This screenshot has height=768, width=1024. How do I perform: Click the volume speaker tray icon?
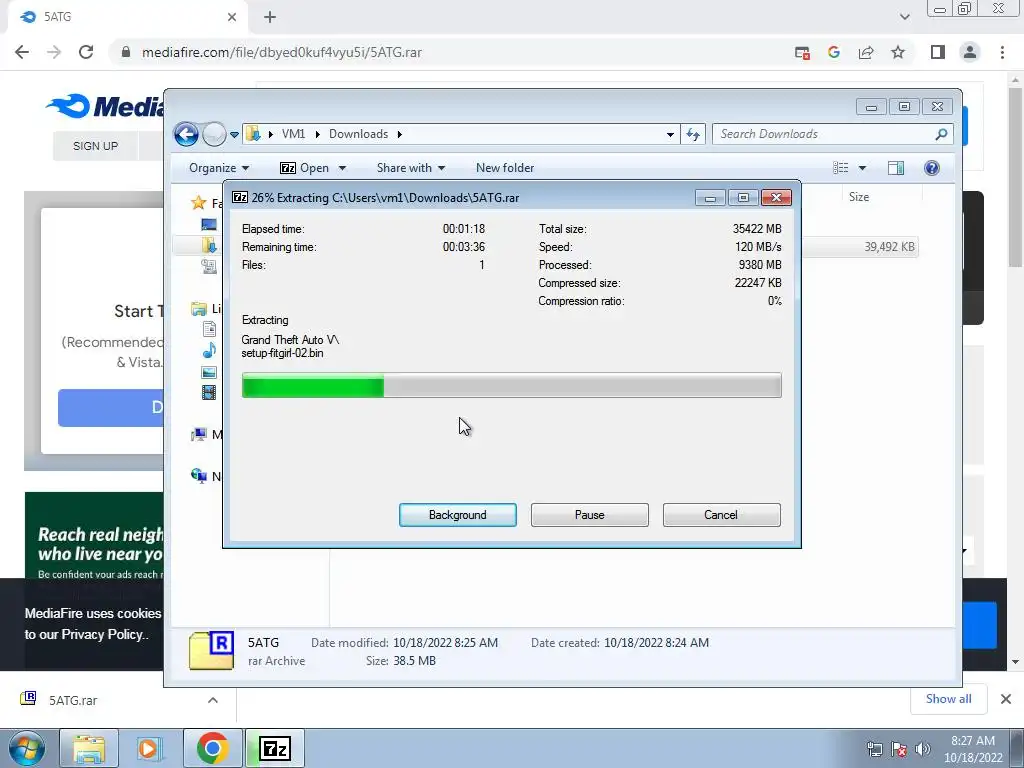click(x=922, y=749)
